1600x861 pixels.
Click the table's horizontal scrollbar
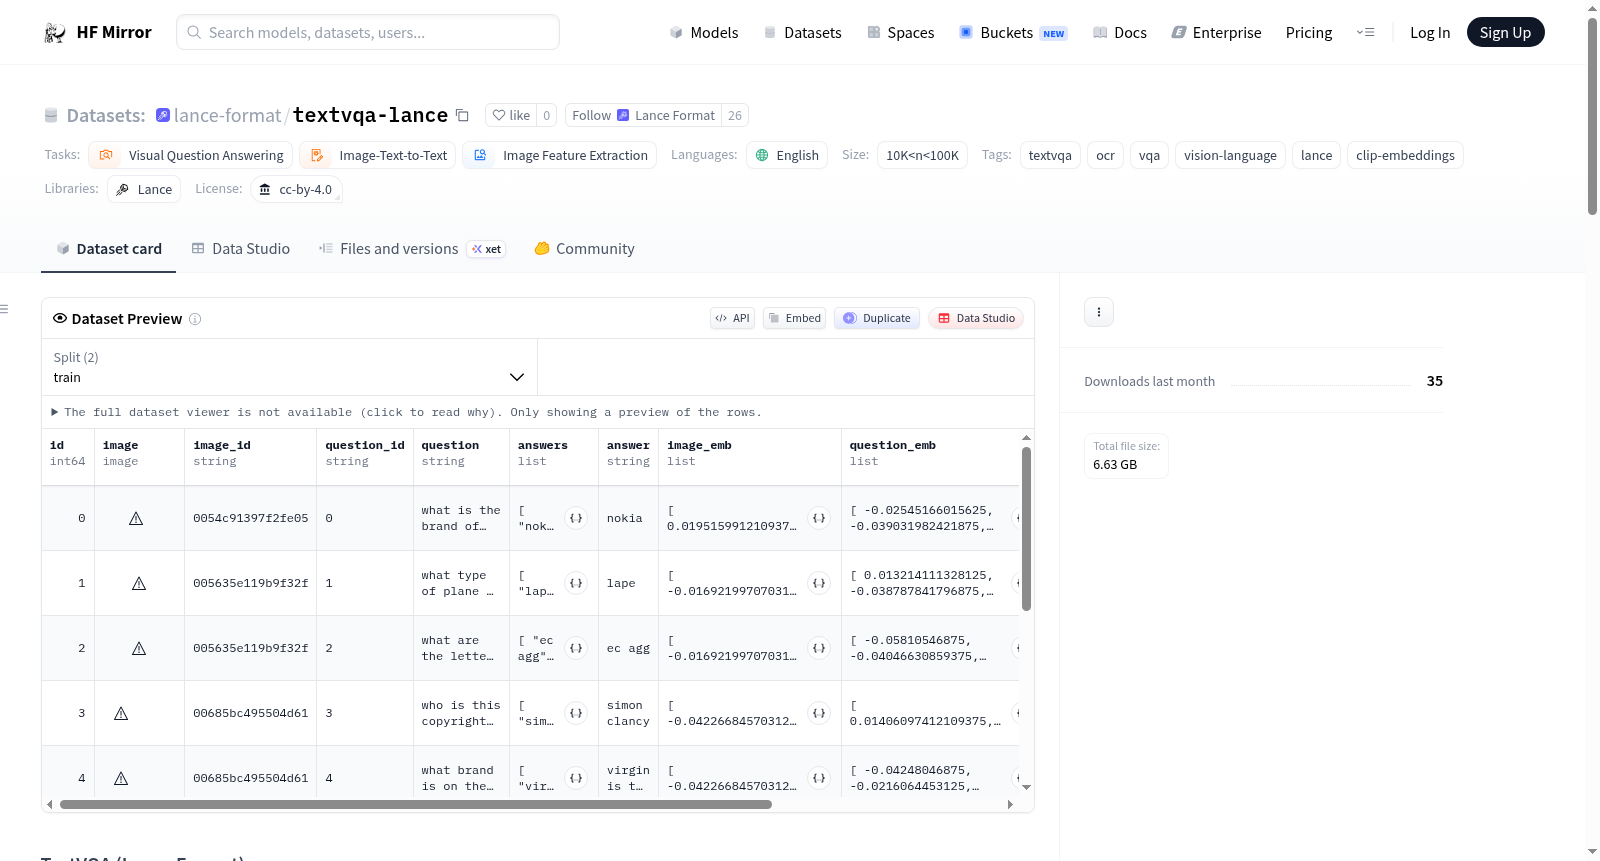[416, 804]
